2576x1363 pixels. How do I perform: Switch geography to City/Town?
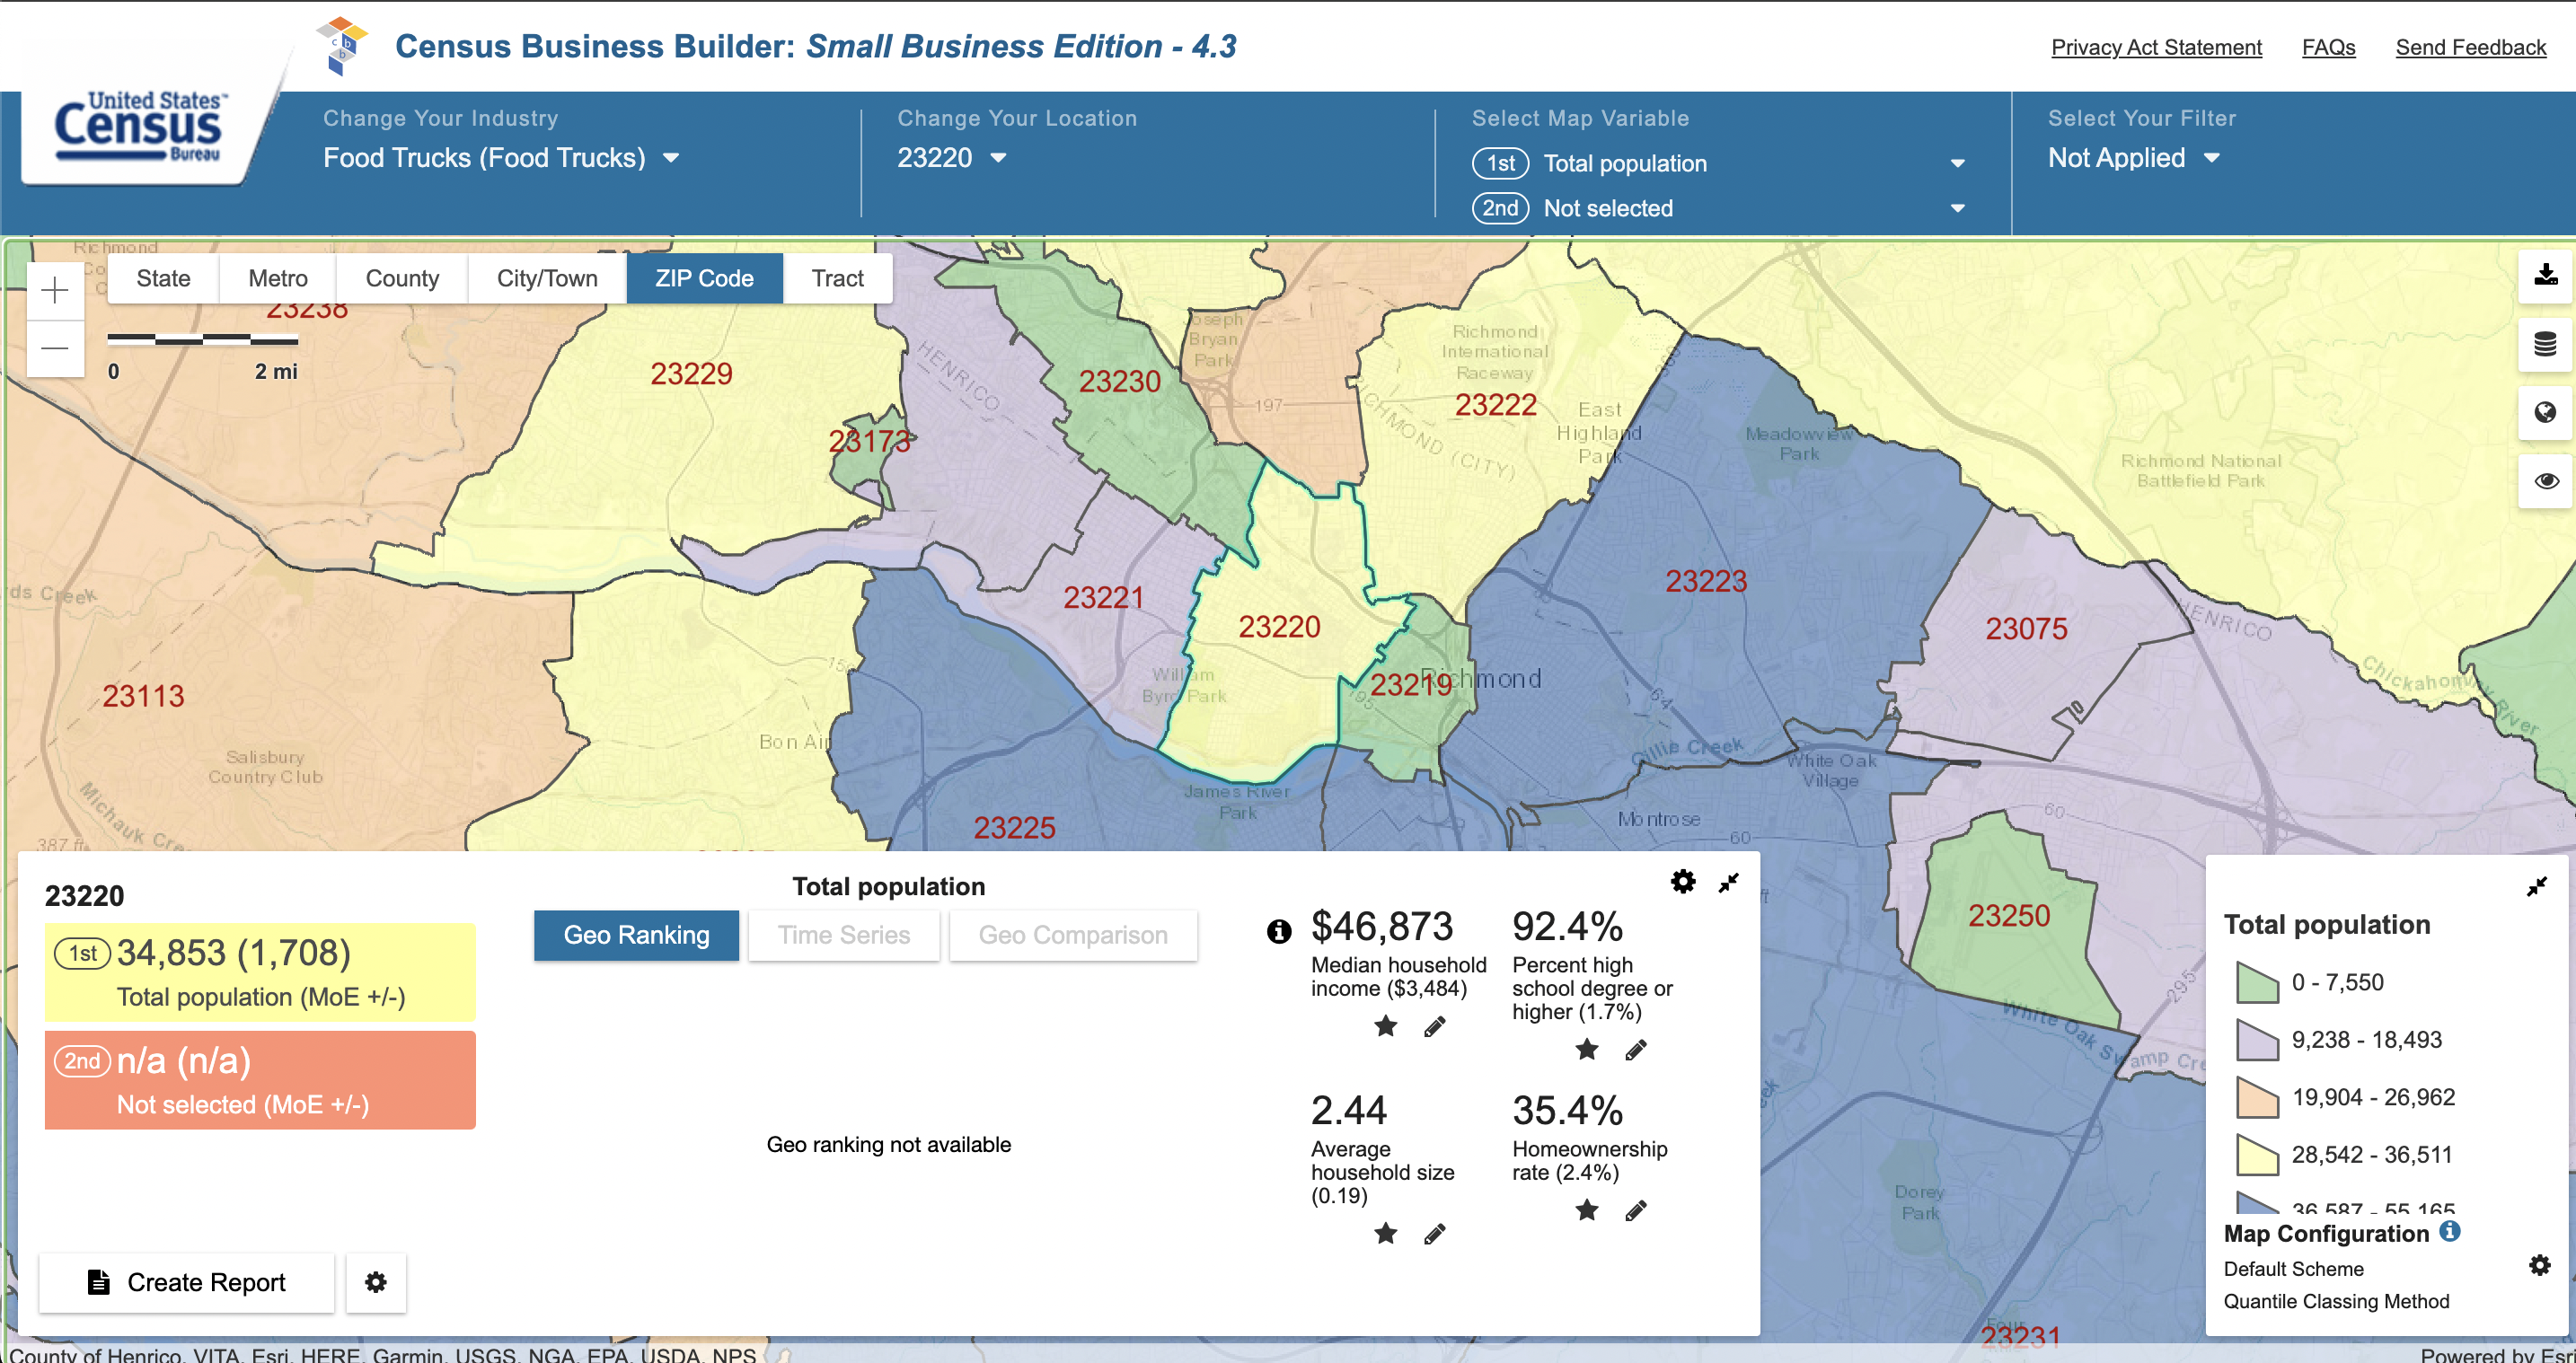(x=547, y=278)
